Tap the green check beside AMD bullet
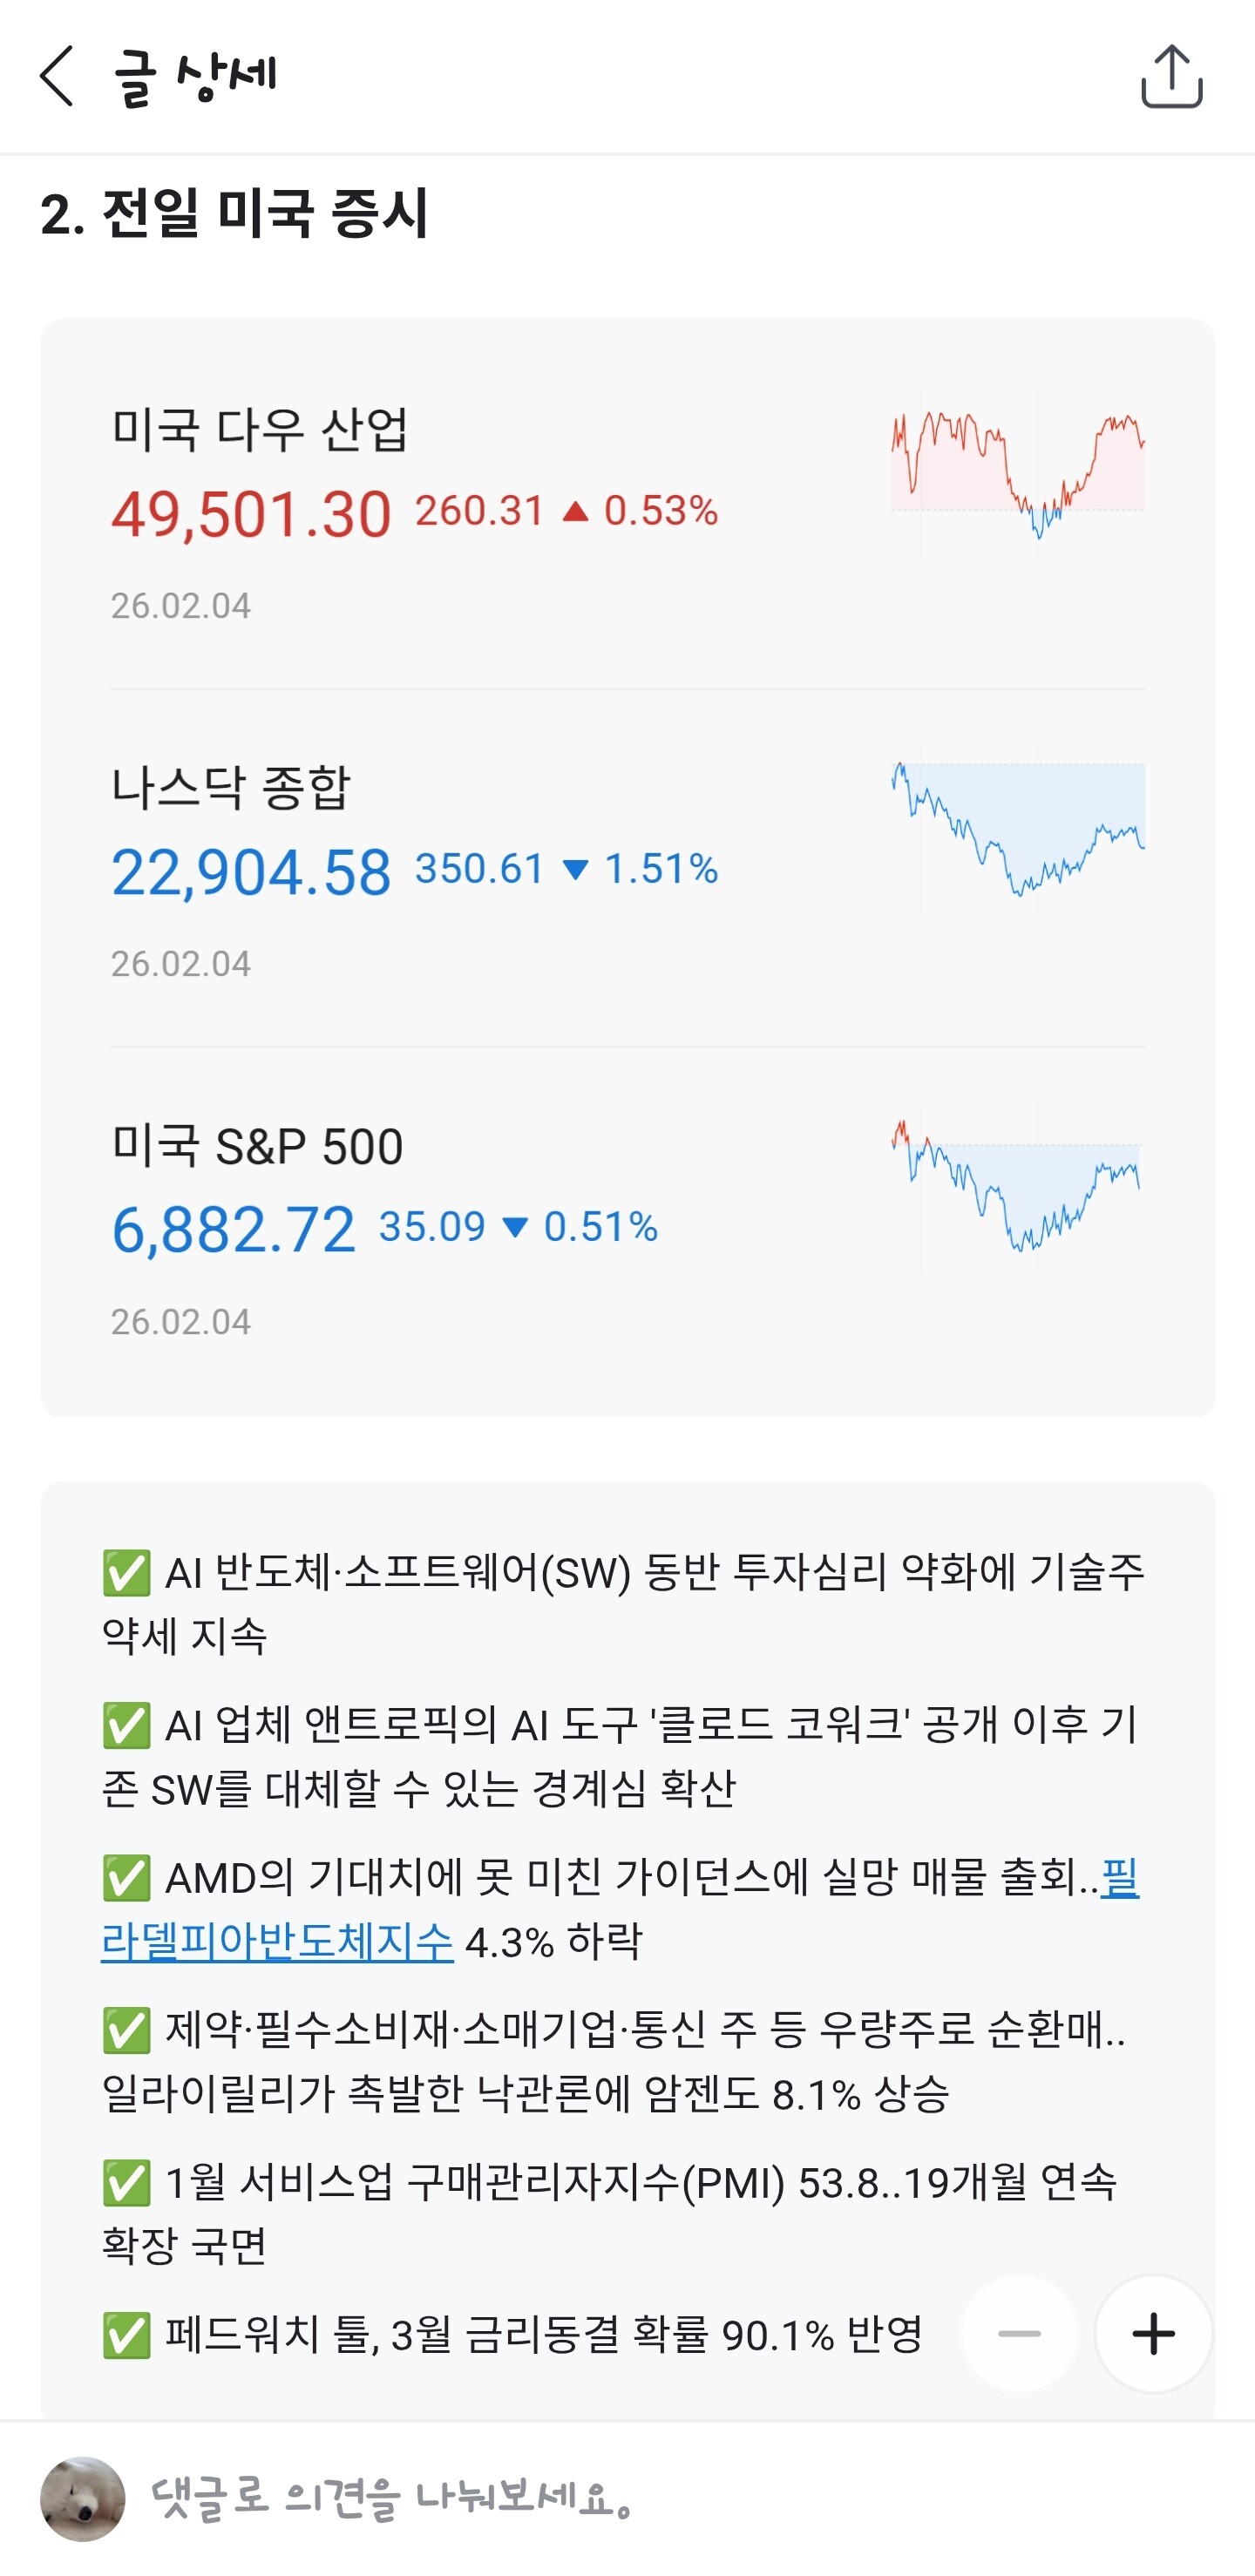 pos(127,1878)
